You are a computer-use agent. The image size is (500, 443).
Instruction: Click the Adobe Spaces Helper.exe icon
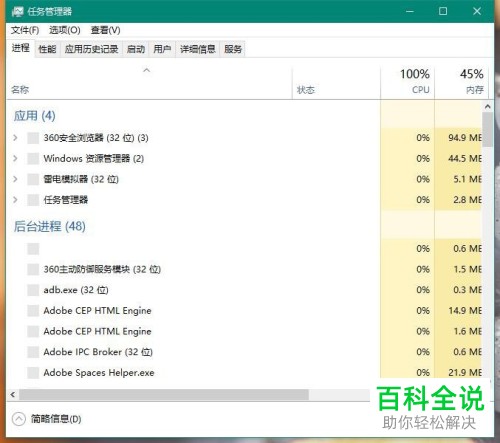(x=33, y=373)
